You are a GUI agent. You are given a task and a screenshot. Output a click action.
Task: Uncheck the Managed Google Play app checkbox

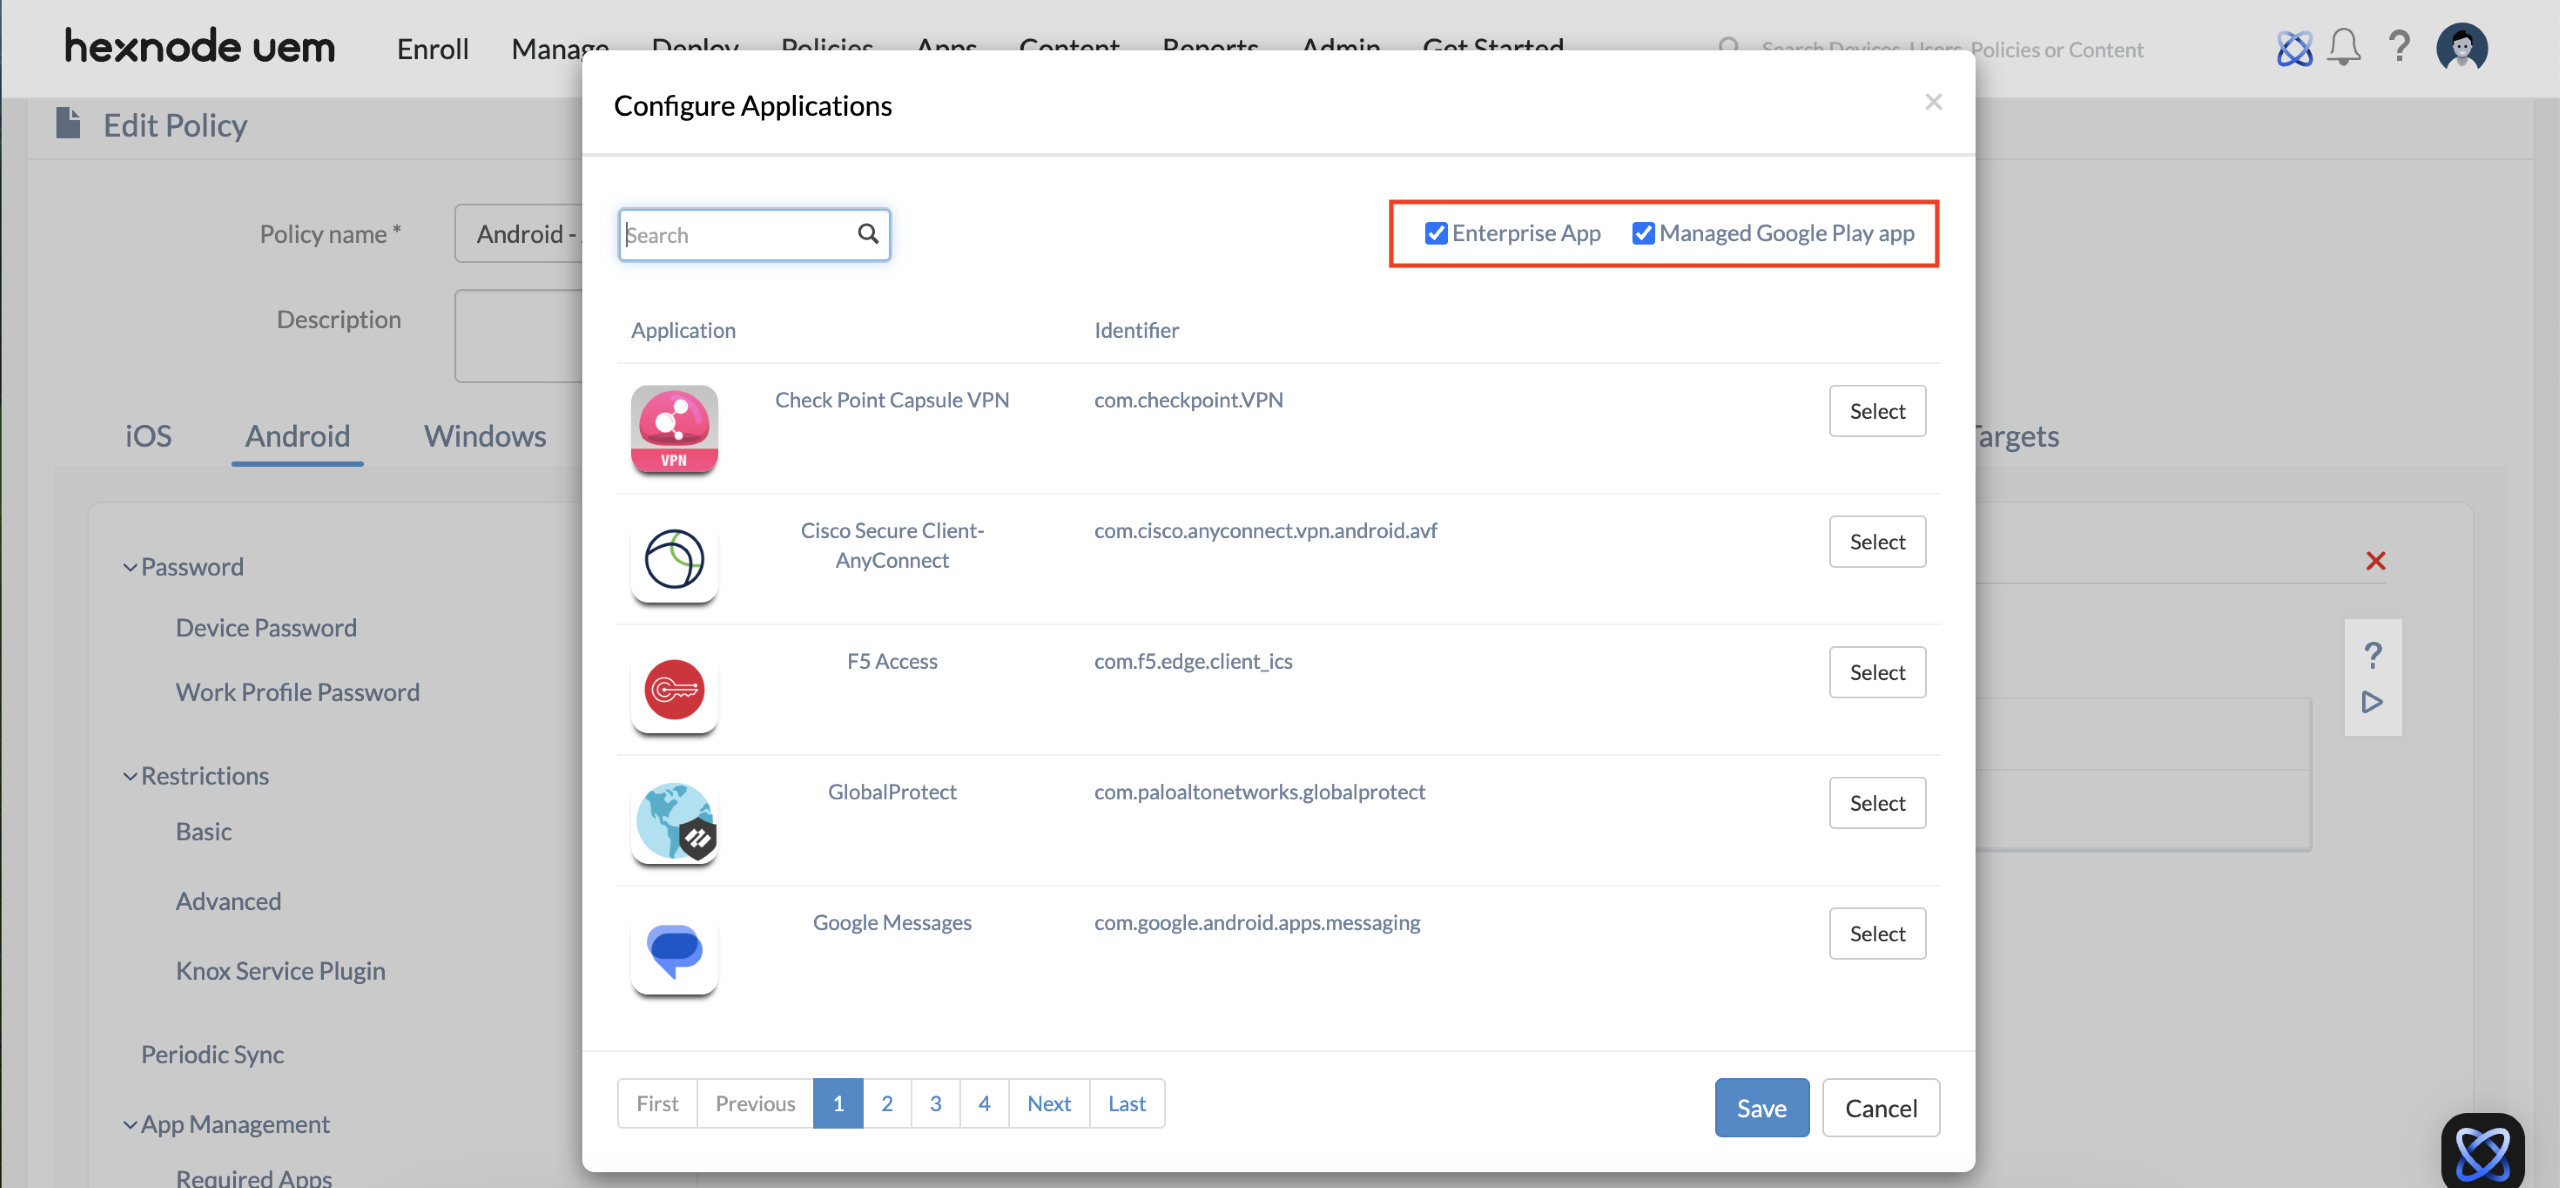(1643, 233)
